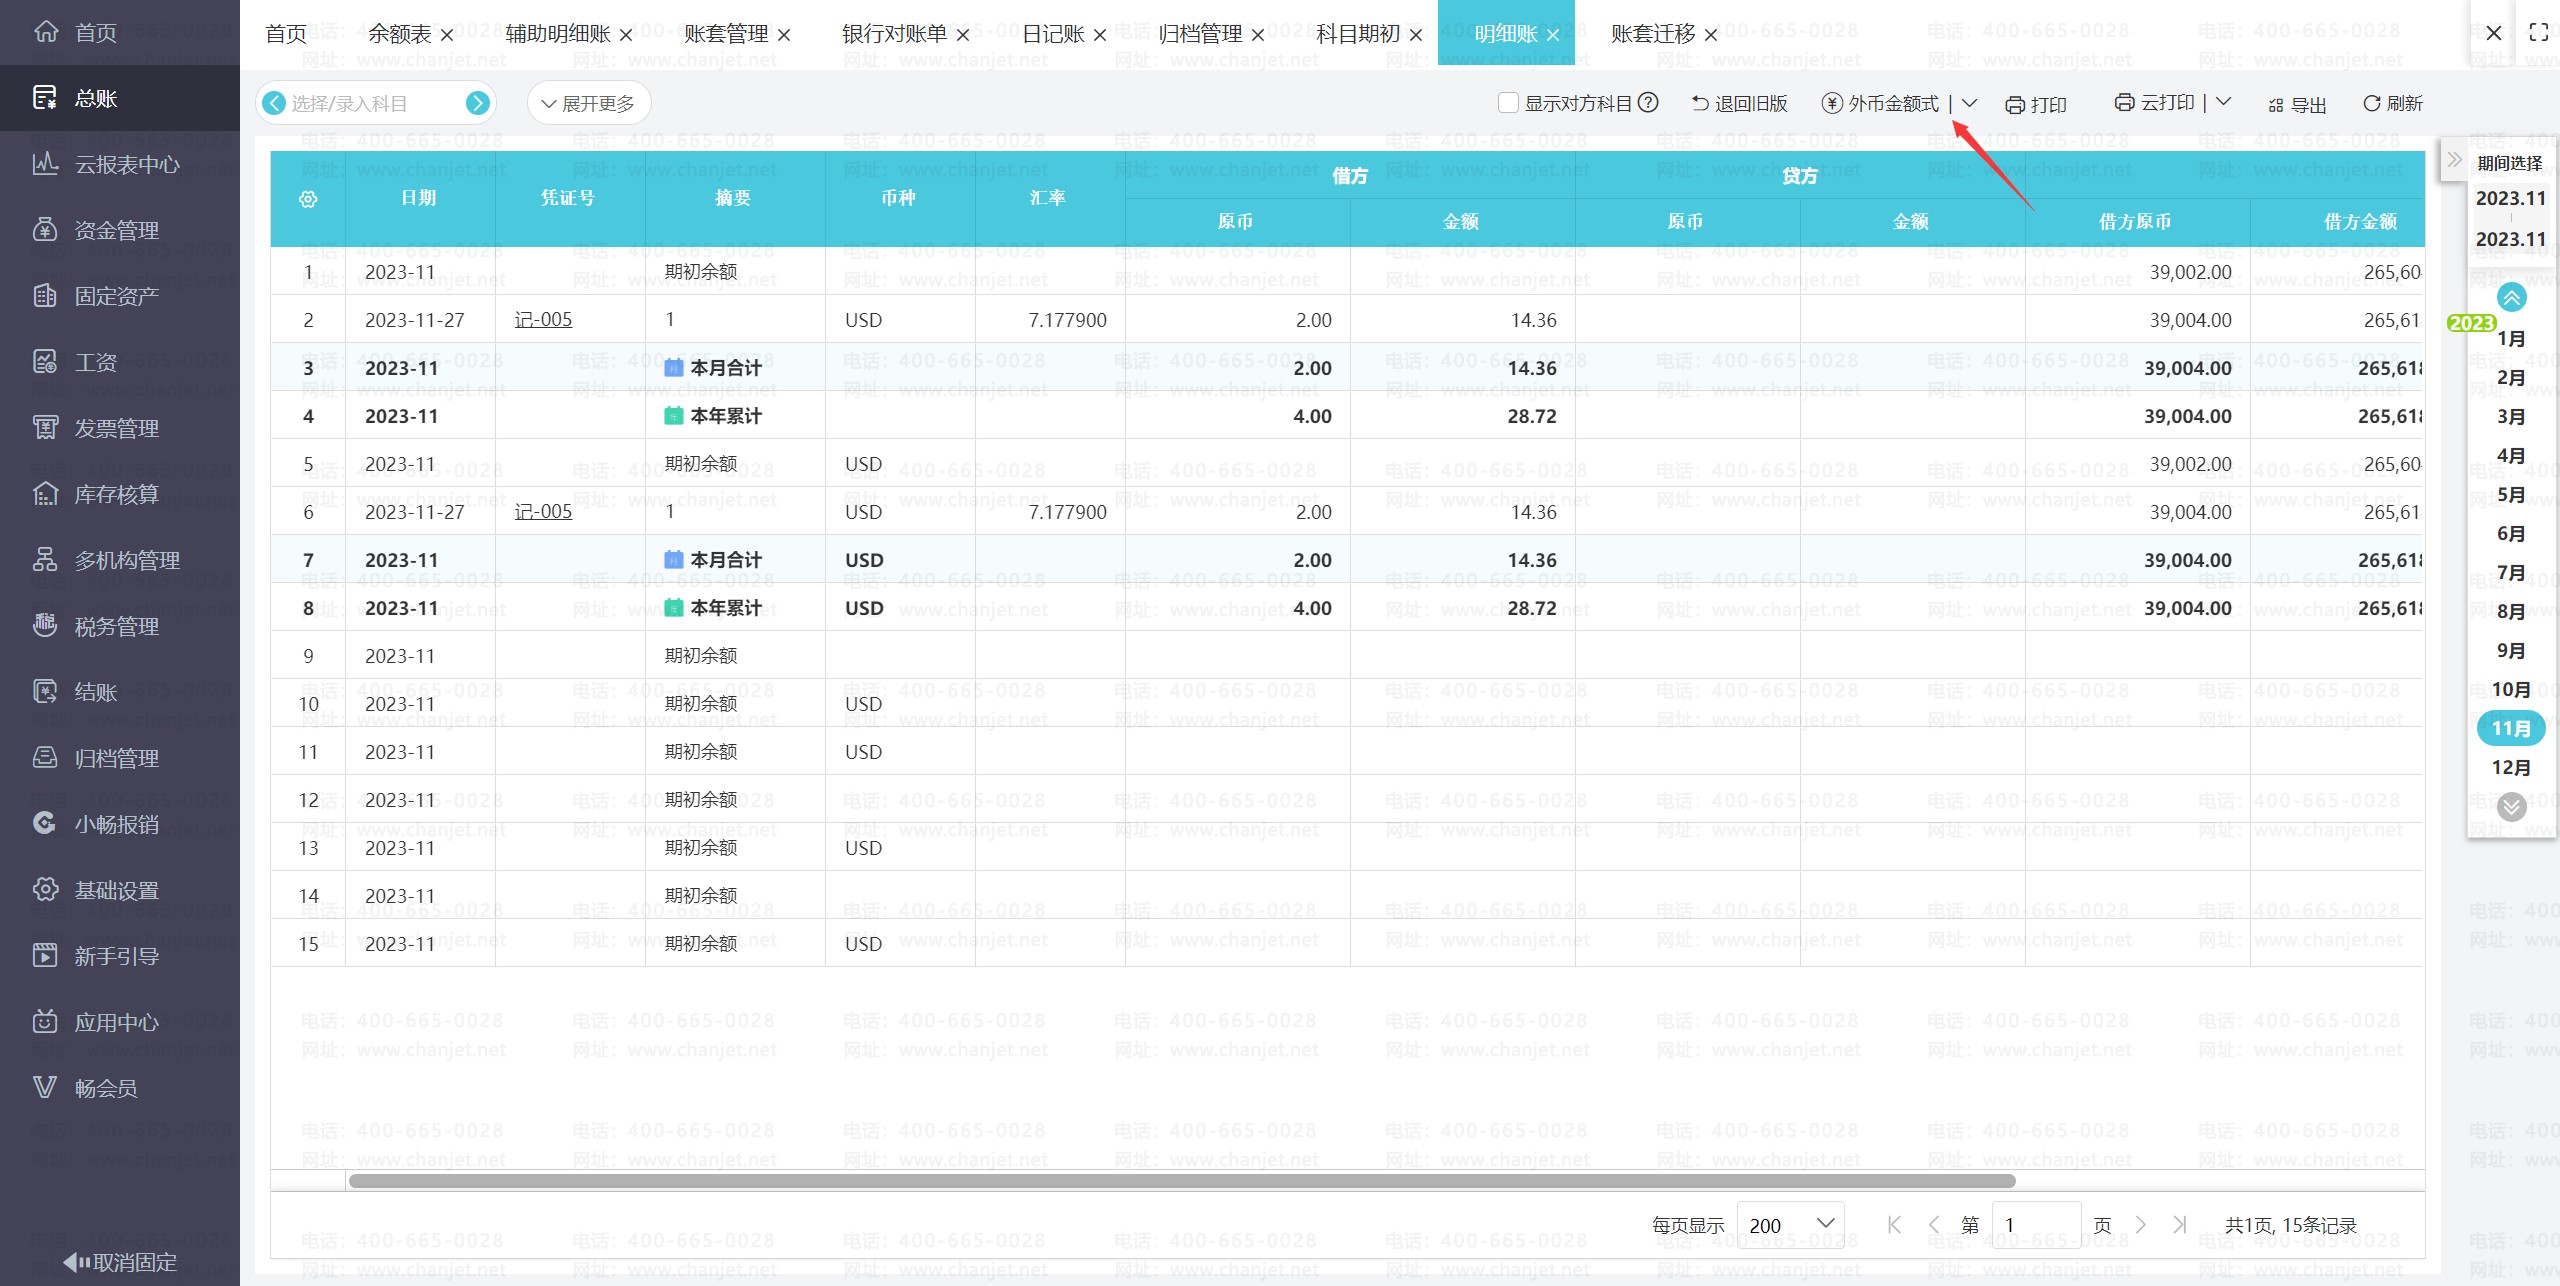Open the 每页显示 200 dropdown

(x=1791, y=1224)
